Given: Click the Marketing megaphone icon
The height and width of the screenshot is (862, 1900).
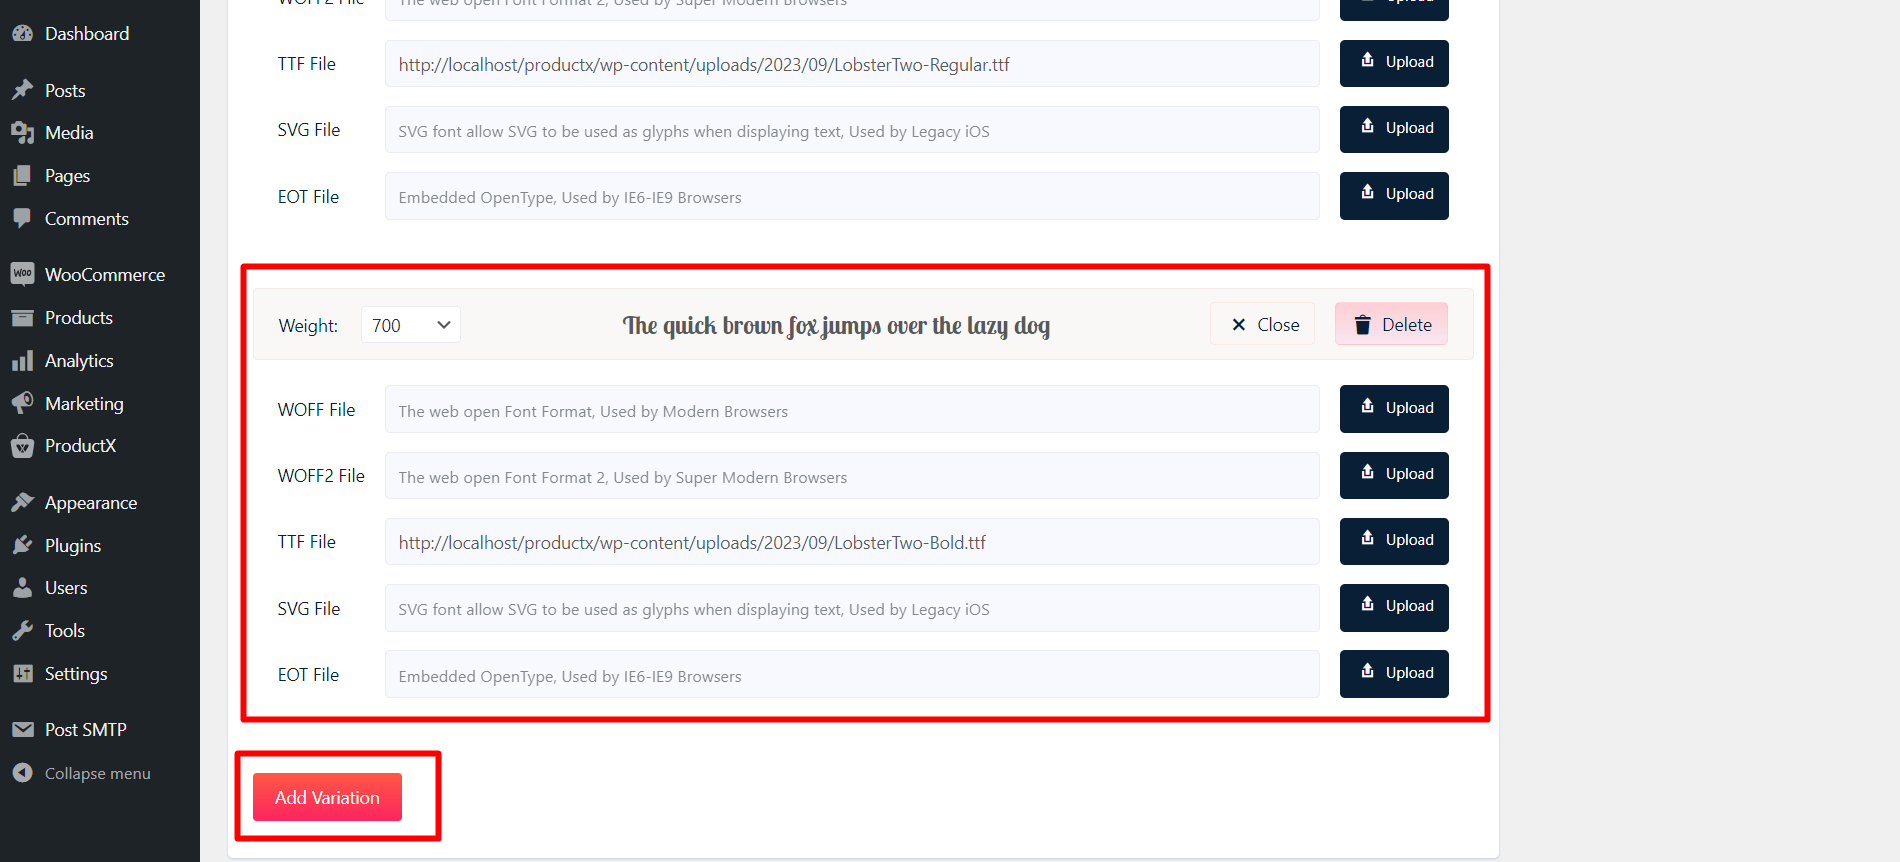Looking at the screenshot, I should (22, 403).
